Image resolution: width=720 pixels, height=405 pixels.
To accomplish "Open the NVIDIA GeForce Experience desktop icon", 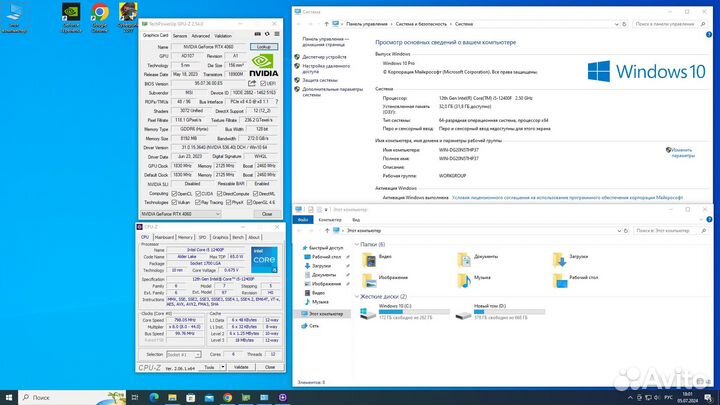I will coord(71,17).
